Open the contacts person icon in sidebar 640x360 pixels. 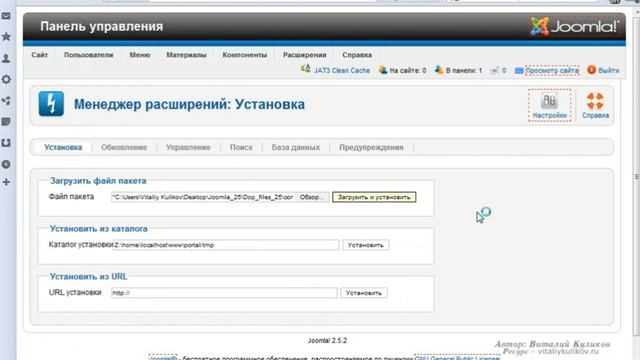click(x=6, y=58)
